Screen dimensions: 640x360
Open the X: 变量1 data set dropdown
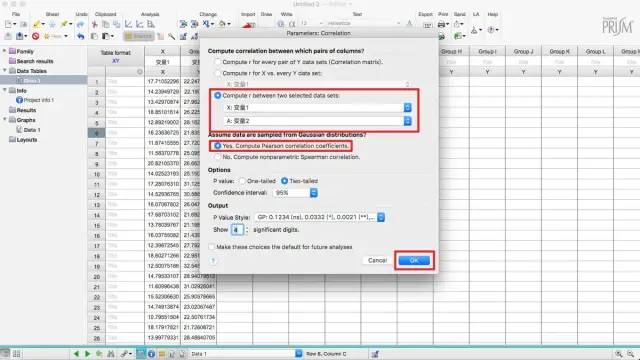pyautogui.click(x=318, y=108)
